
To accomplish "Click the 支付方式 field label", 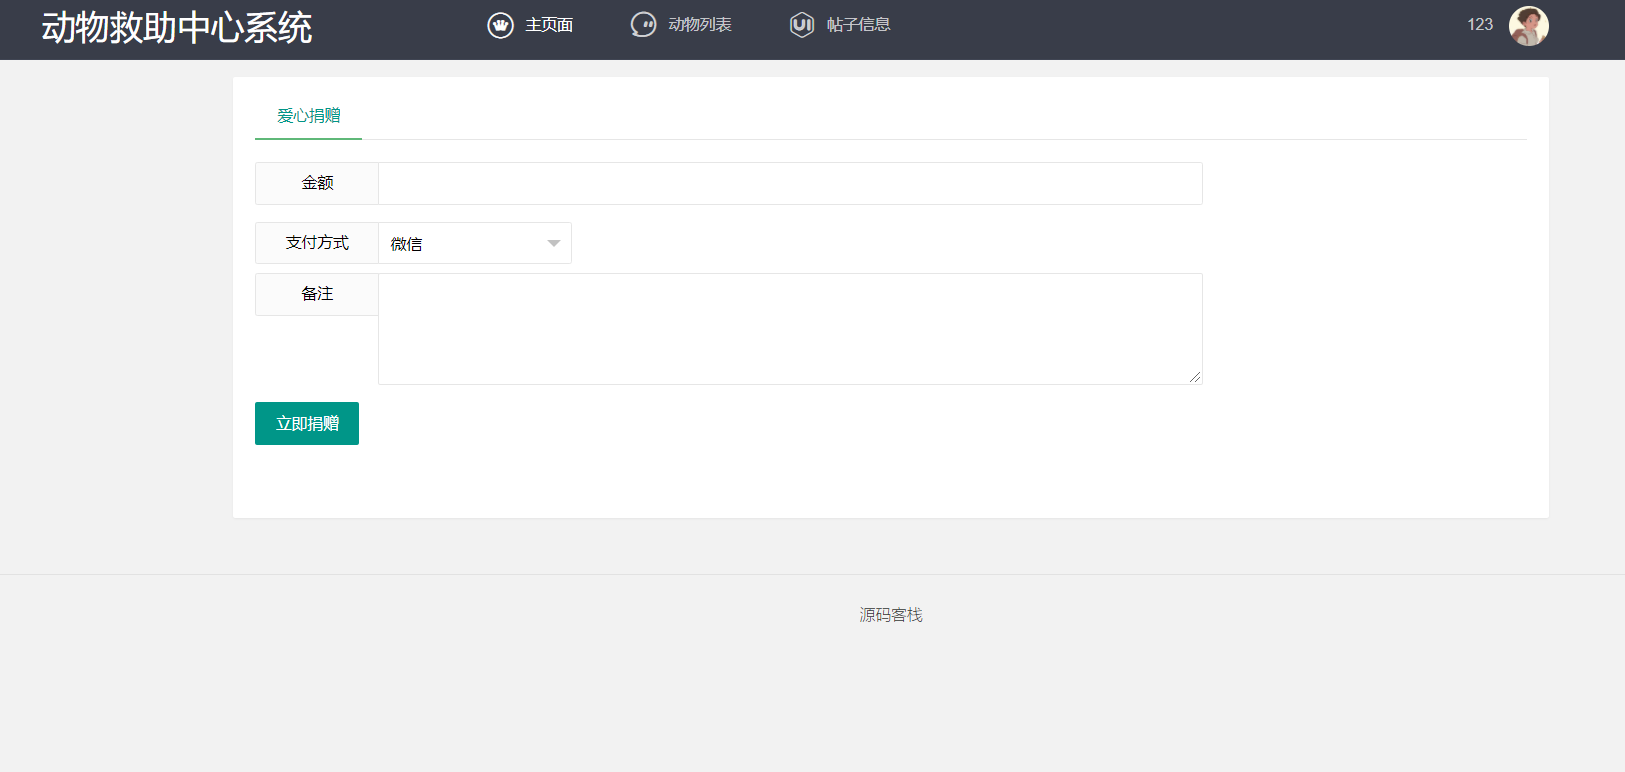I will (x=317, y=243).
